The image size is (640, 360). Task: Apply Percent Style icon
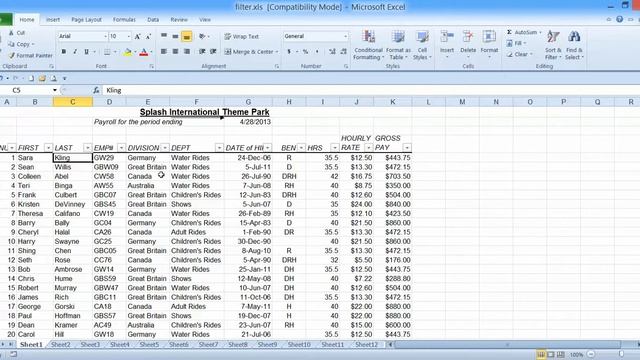305,52
